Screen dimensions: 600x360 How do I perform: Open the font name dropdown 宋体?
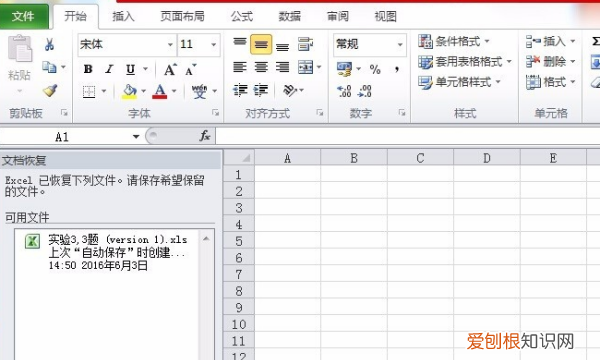[170, 44]
